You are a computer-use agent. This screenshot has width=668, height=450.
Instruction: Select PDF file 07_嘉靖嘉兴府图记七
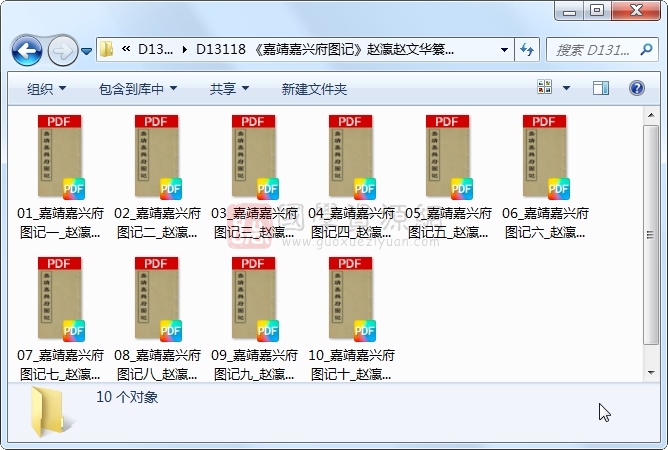(60, 299)
